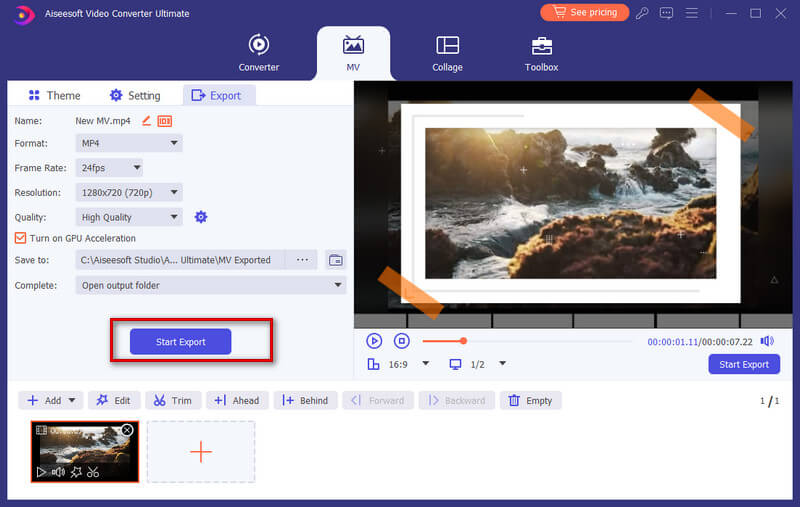Click the Save to path field
800x507 pixels.
180,260
